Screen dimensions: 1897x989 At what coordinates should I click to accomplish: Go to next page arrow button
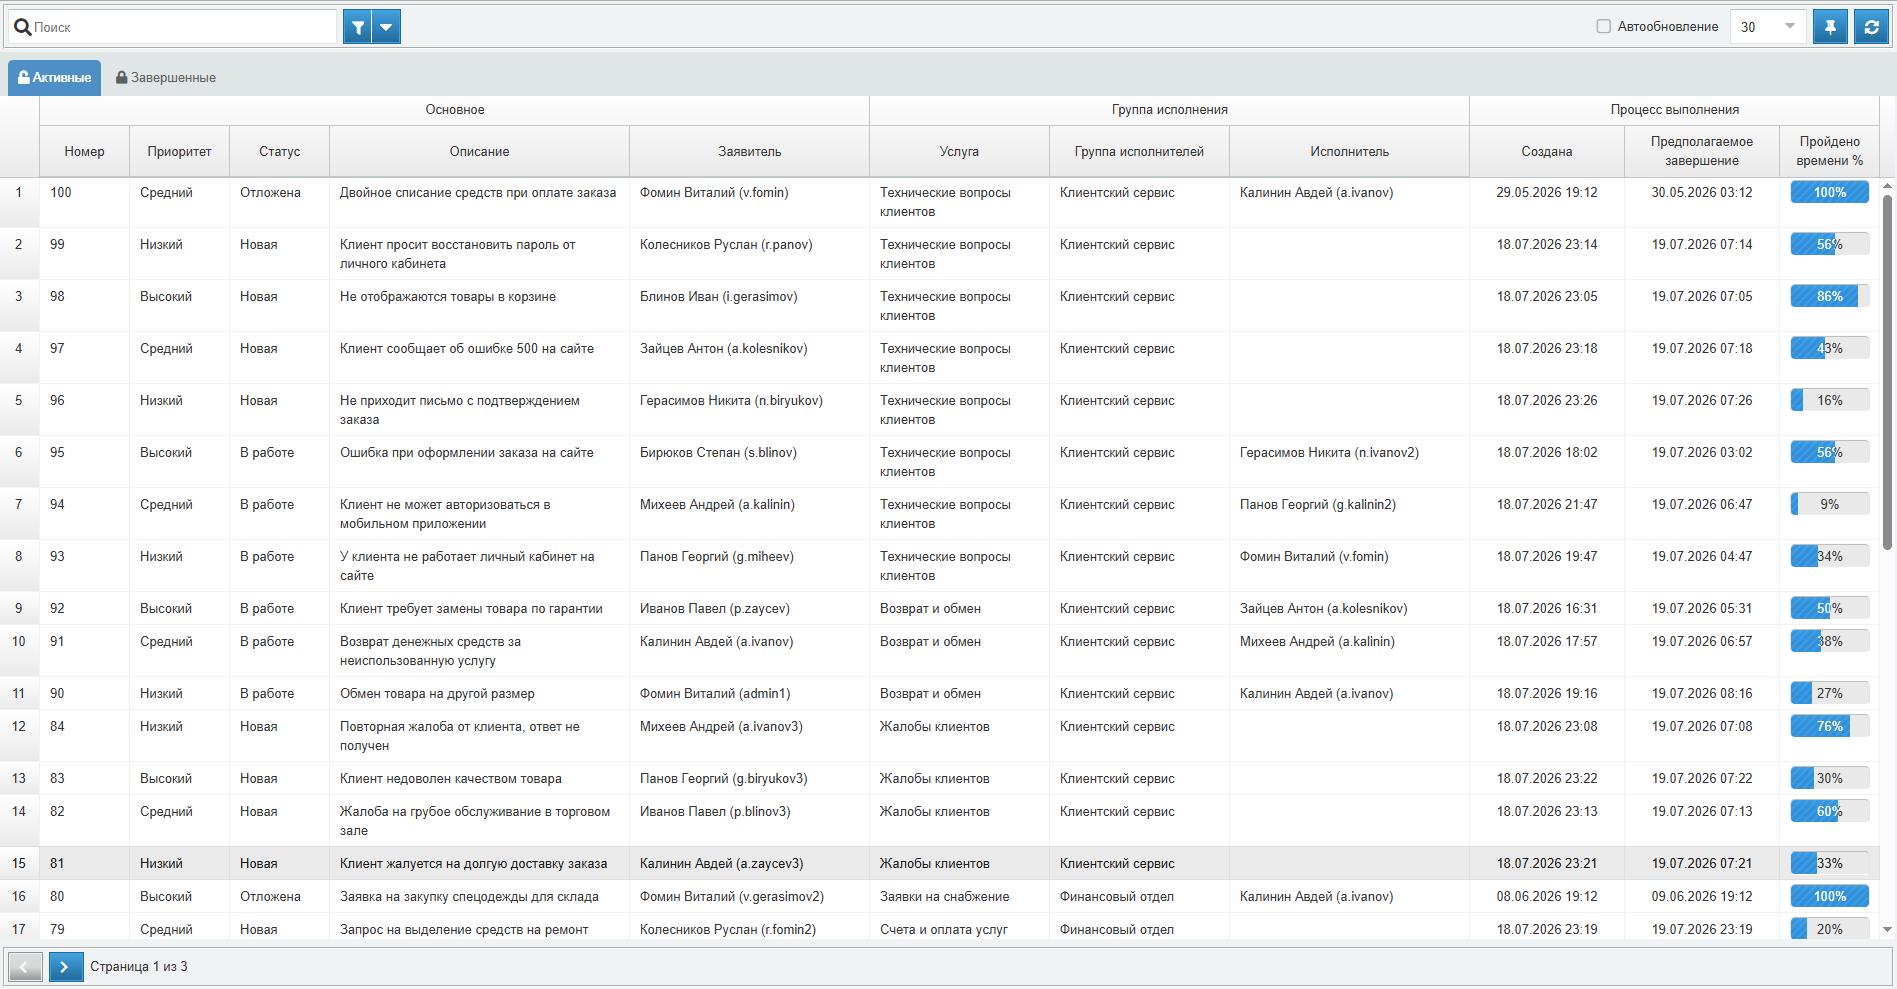66,967
